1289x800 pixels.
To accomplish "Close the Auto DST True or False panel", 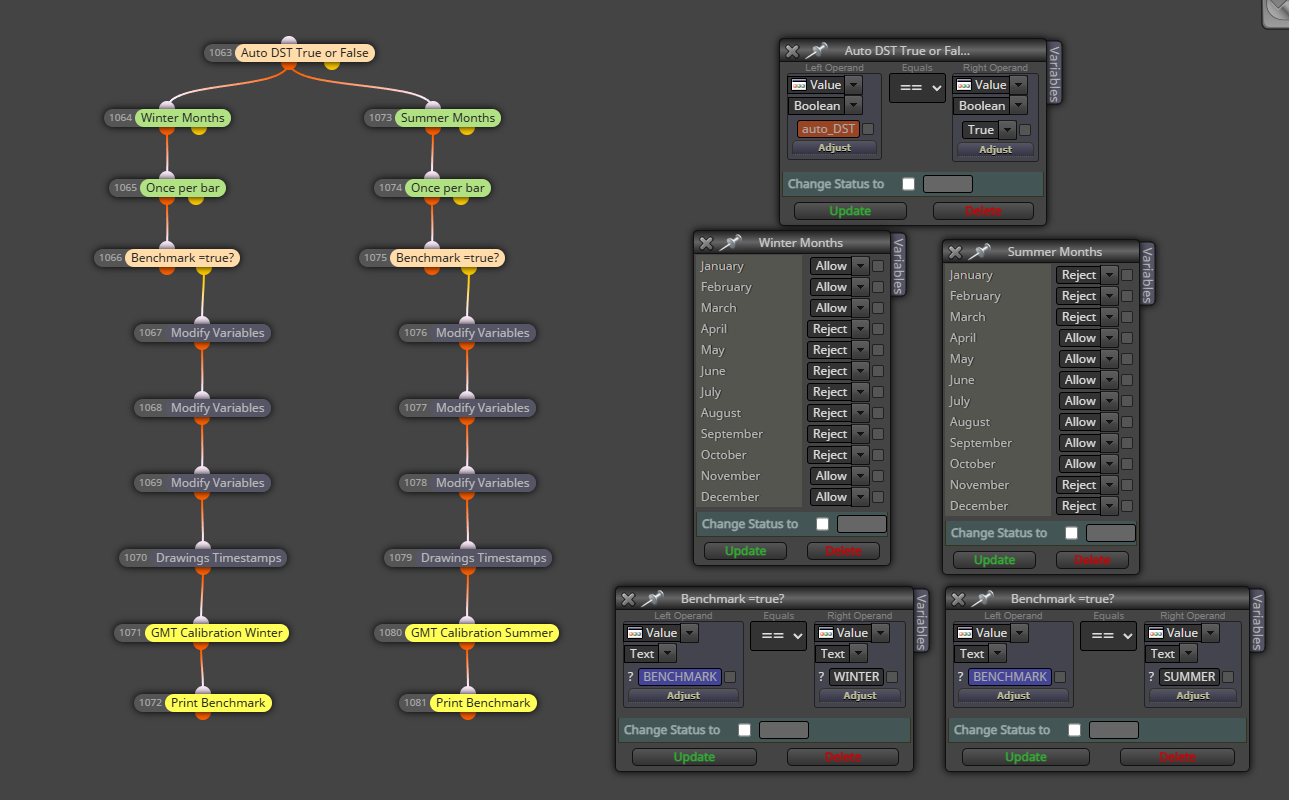I will tap(792, 51).
